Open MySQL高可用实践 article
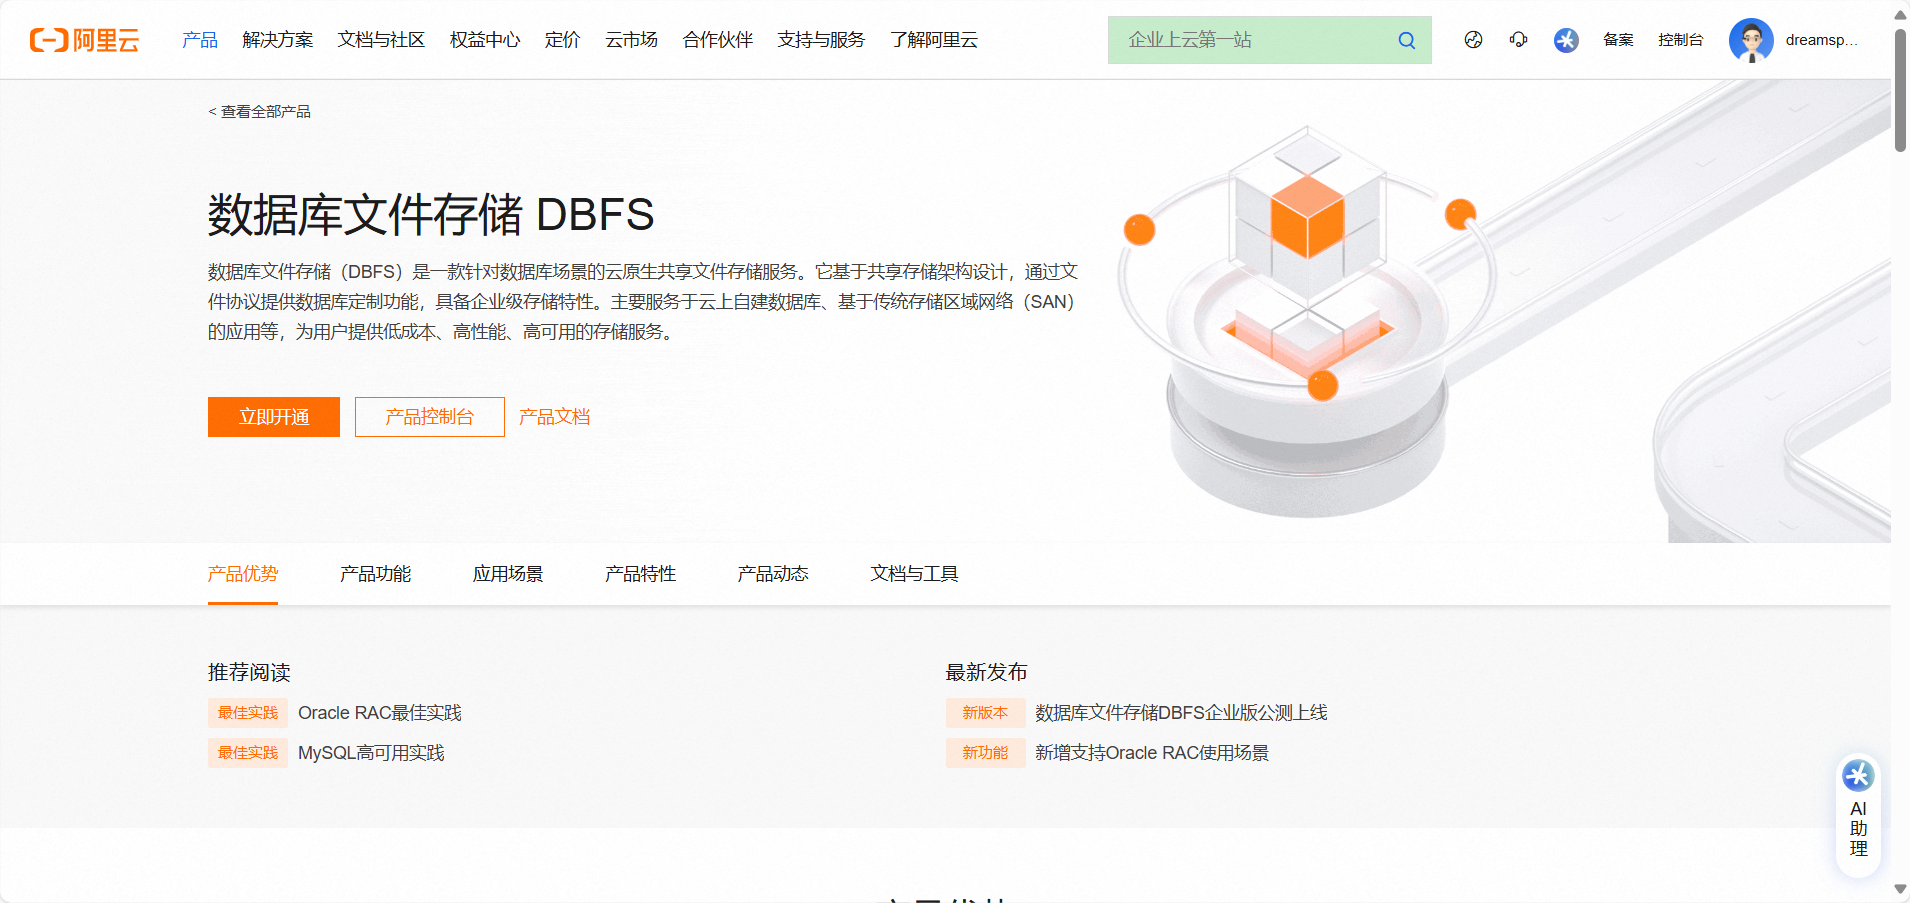The image size is (1910, 903). pyautogui.click(x=371, y=753)
